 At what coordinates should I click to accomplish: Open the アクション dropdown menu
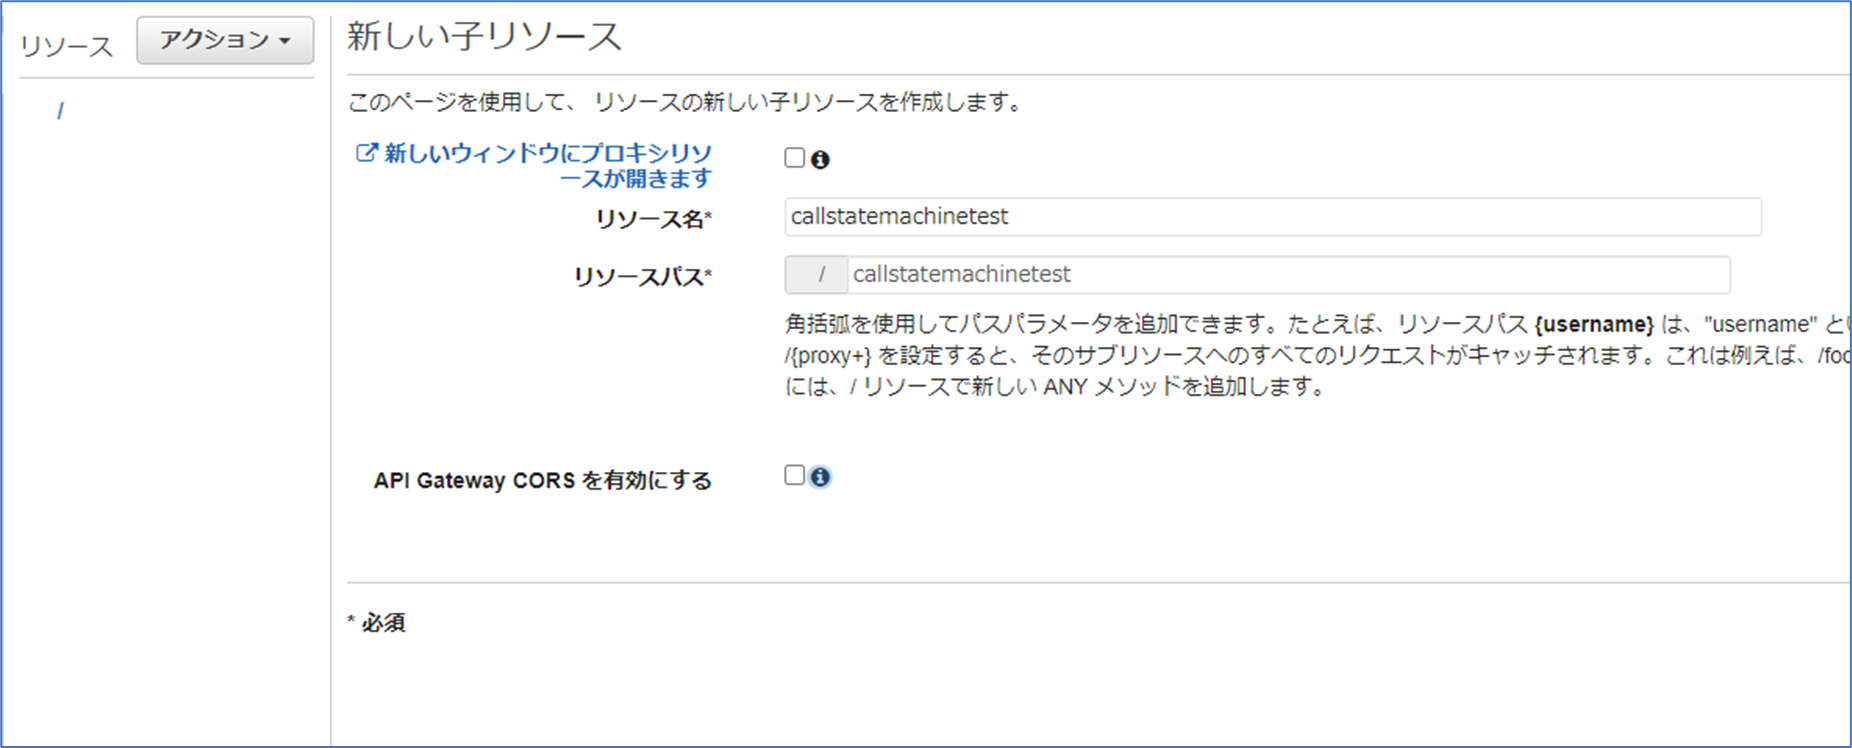click(x=225, y=40)
